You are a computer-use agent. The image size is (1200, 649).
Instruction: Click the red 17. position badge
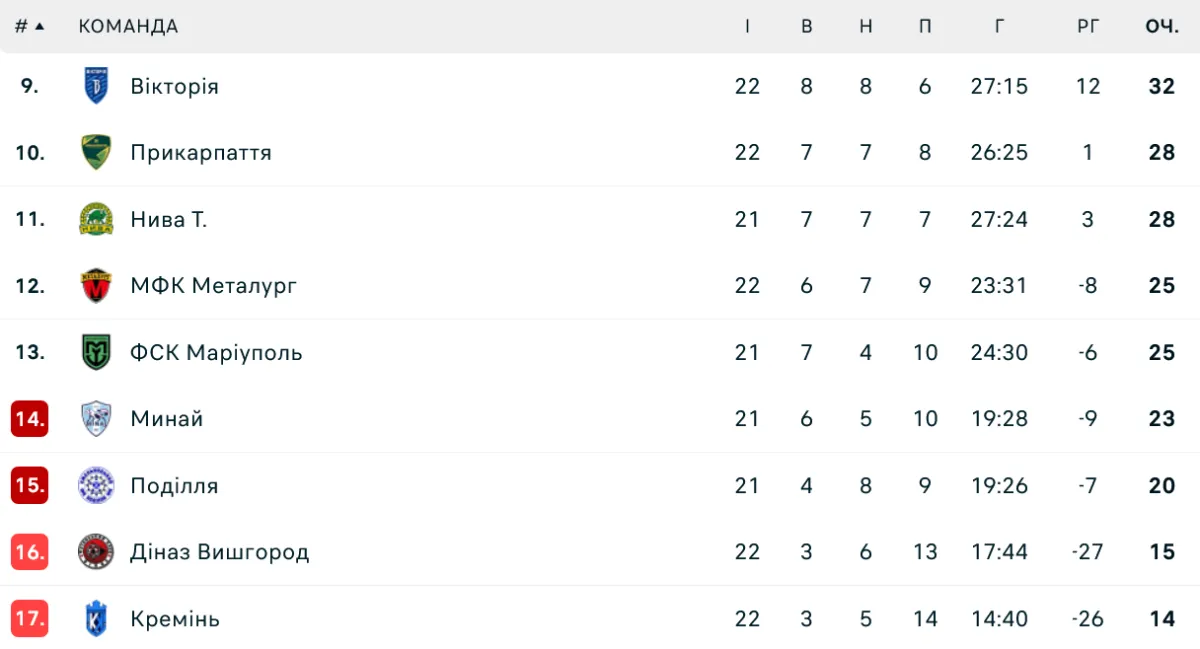pos(30,619)
